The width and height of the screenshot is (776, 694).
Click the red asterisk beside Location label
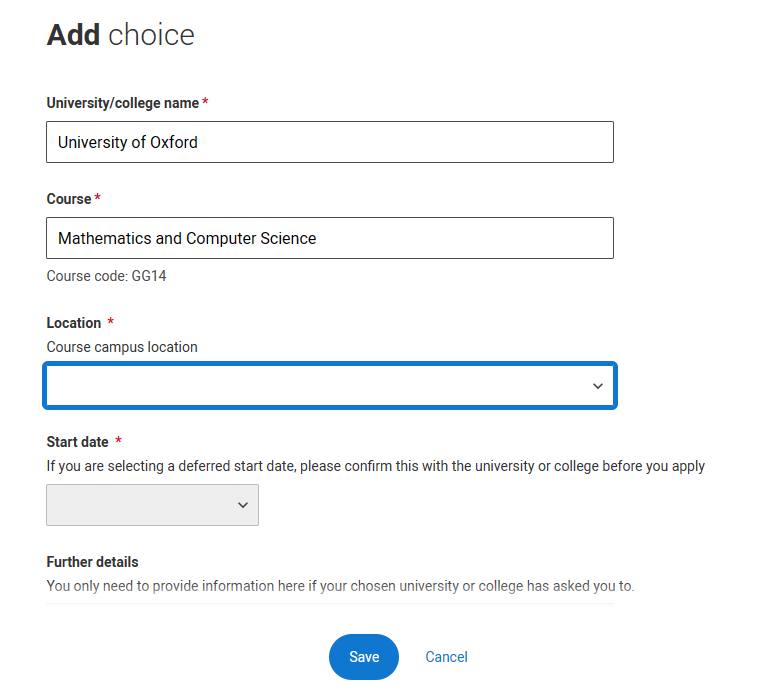point(111,321)
